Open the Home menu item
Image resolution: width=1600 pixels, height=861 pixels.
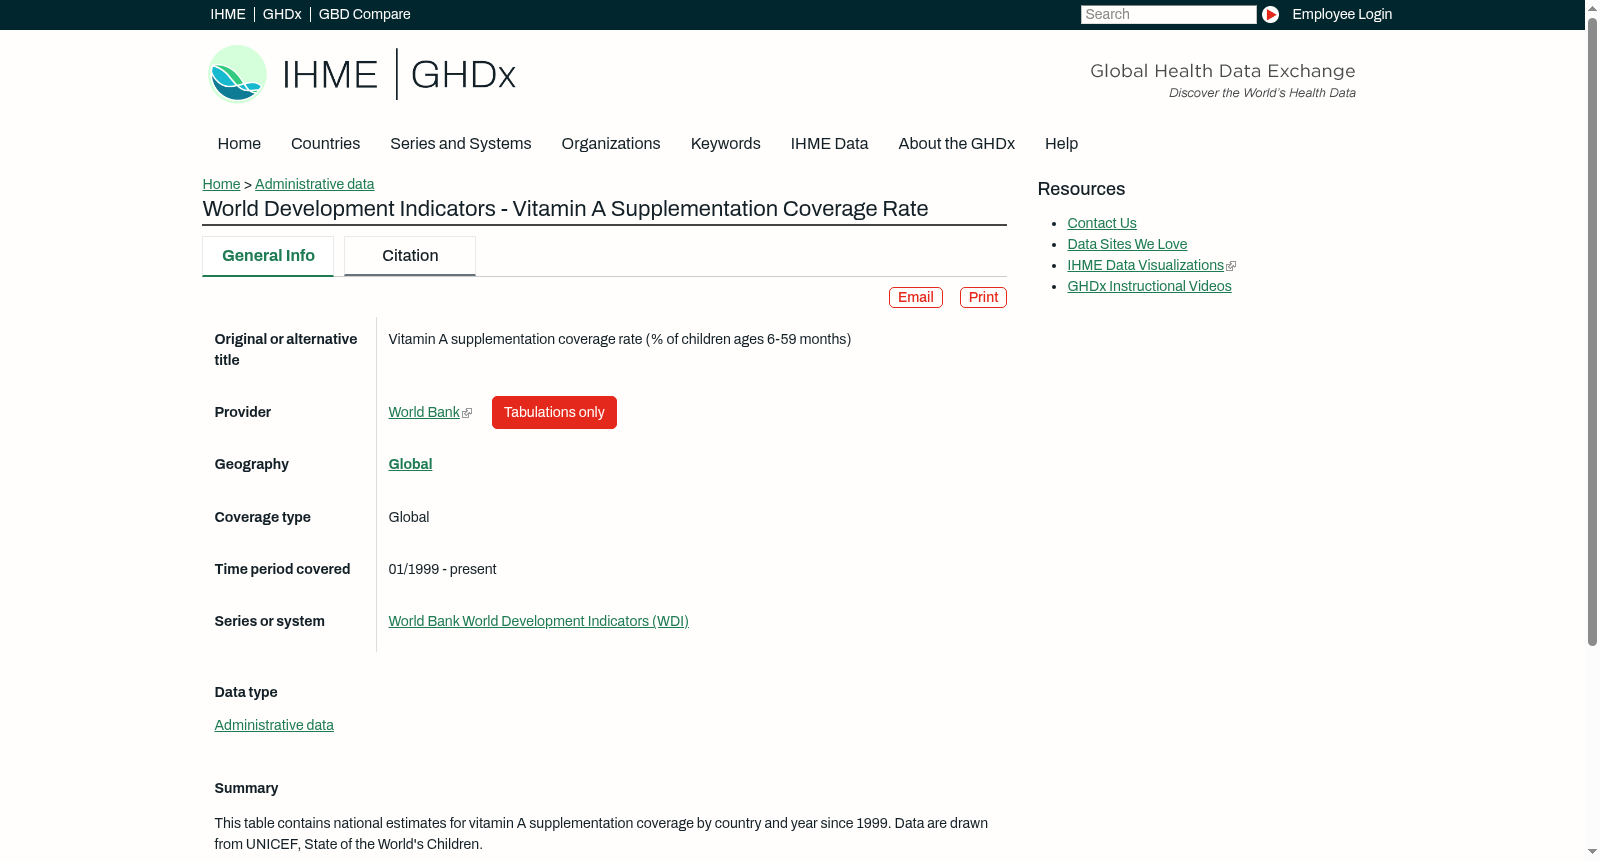(239, 144)
